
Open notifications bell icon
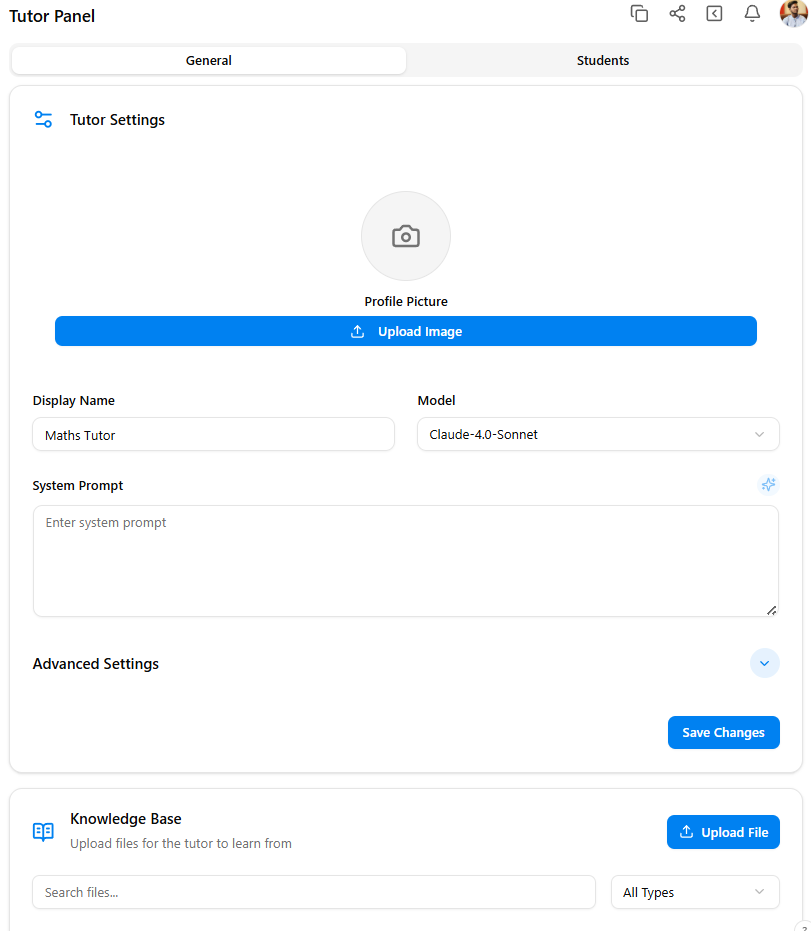[x=752, y=14]
